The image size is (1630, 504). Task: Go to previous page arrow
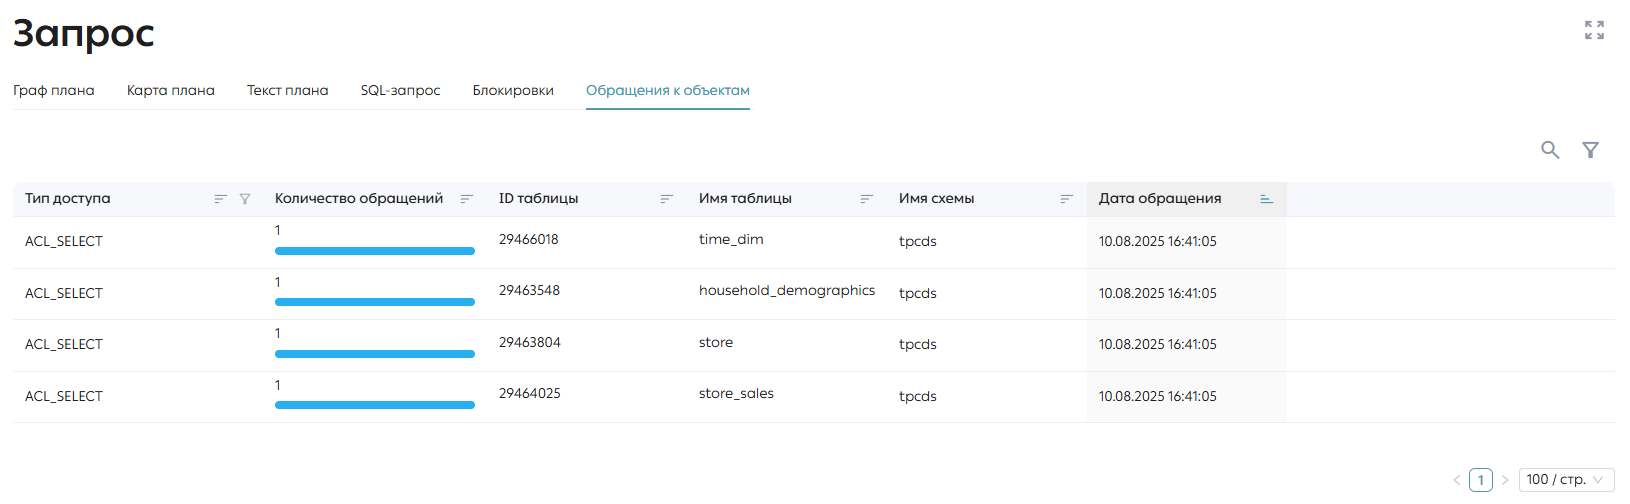(1457, 480)
